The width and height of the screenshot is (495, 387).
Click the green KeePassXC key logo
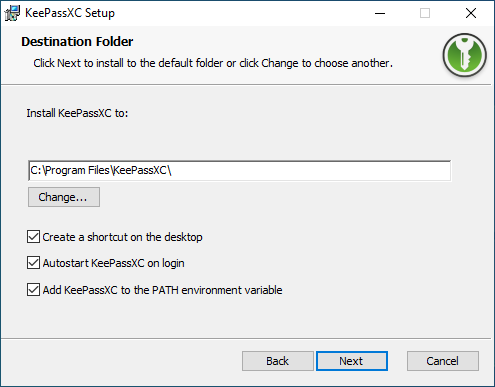click(464, 55)
